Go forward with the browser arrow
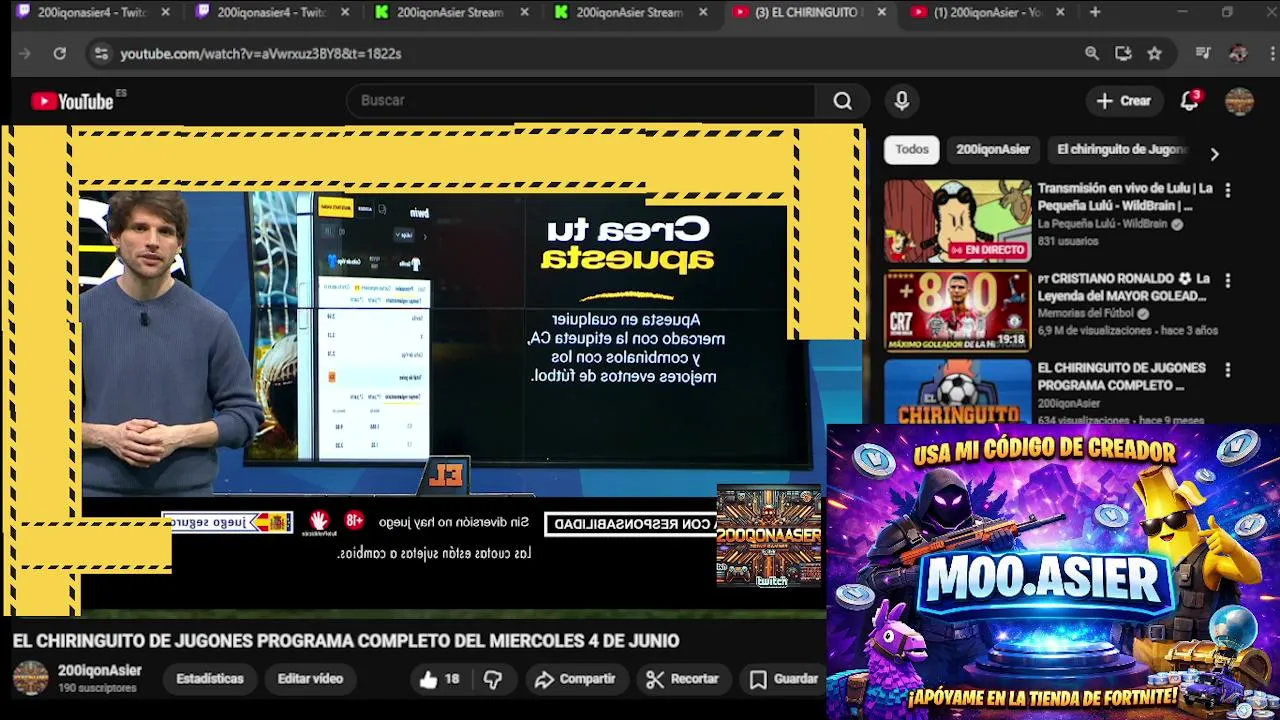The image size is (1280, 720). point(25,54)
